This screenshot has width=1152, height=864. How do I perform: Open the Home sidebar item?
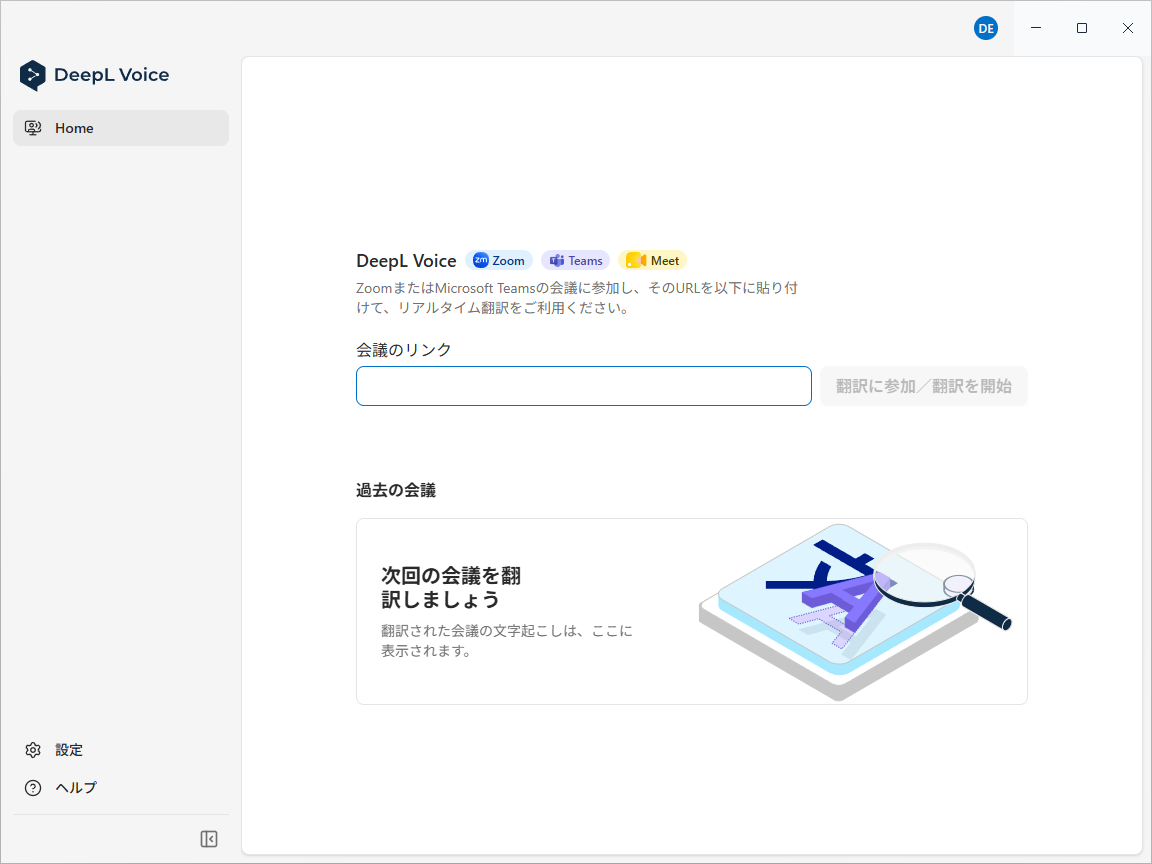[x=121, y=128]
